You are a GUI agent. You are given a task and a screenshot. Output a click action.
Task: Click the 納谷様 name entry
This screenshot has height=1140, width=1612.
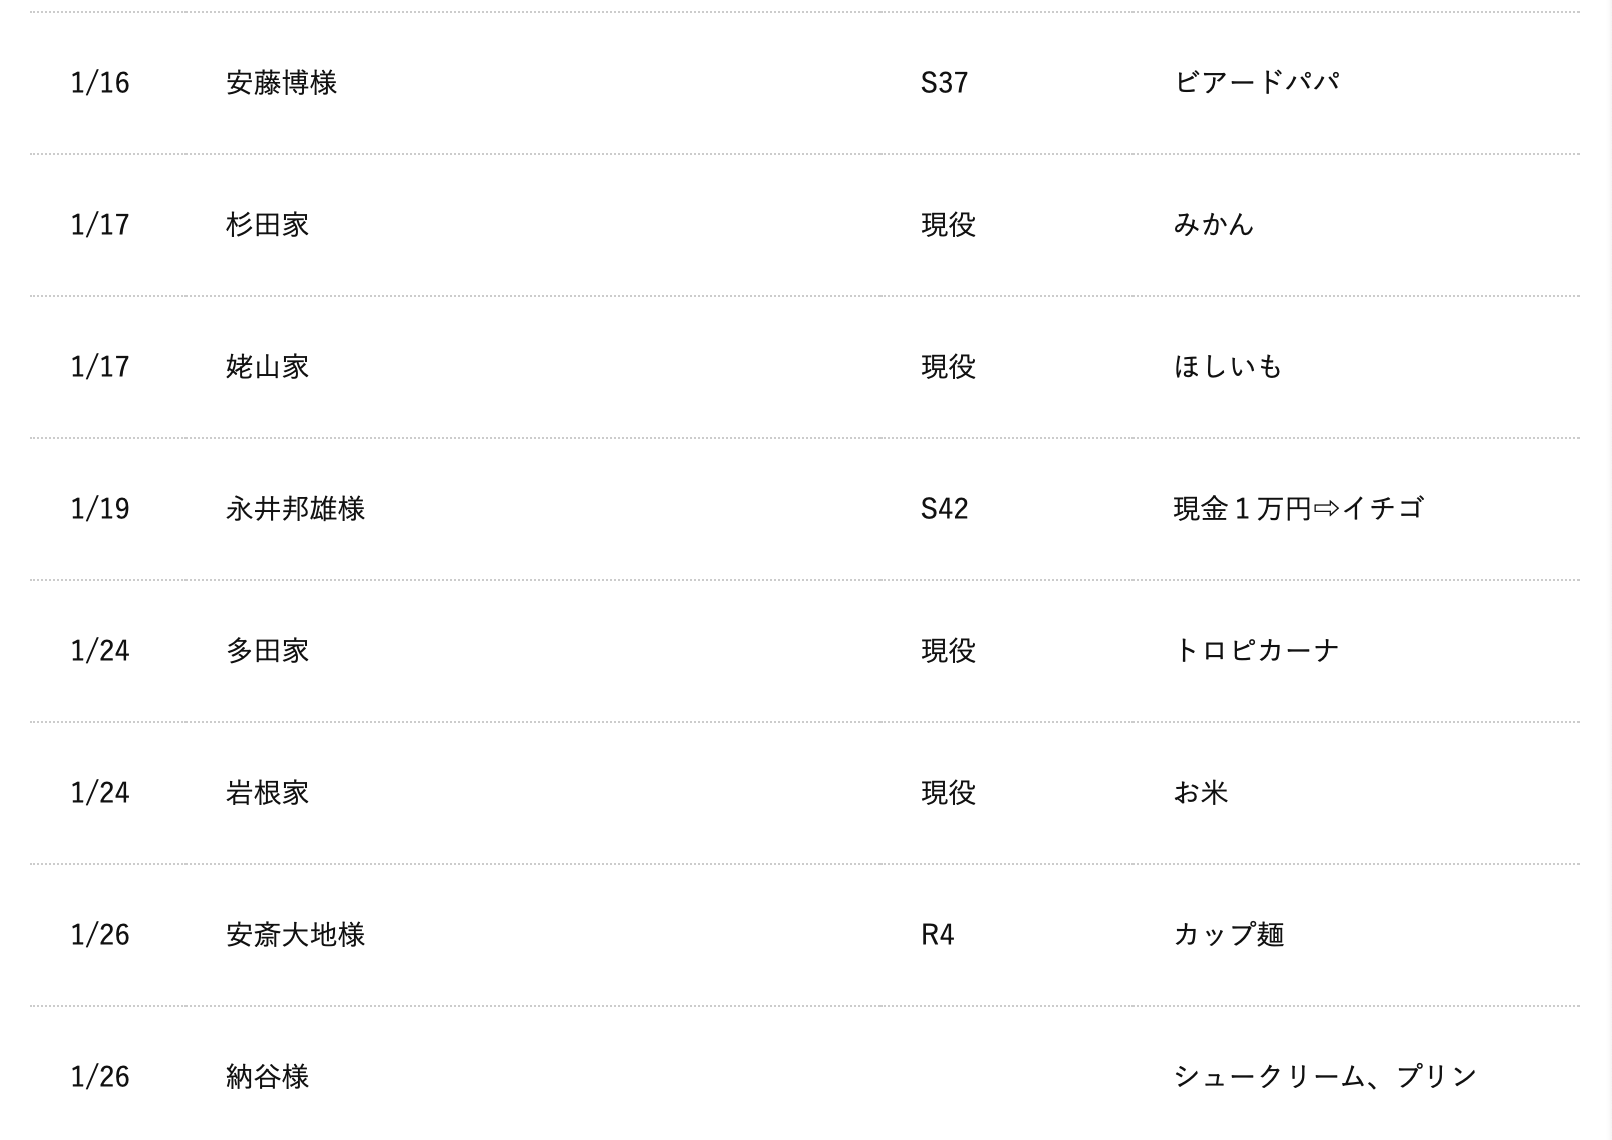tap(268, 1076)
